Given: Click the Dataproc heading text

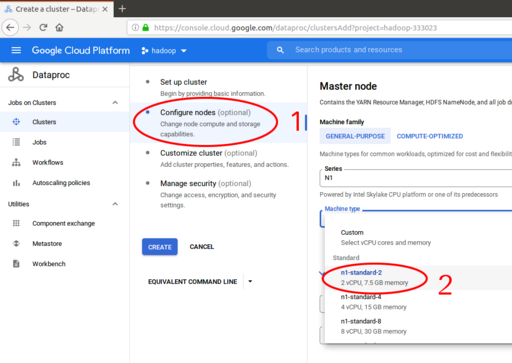Looking at the screenshot, I should click(x=51, y=75).
